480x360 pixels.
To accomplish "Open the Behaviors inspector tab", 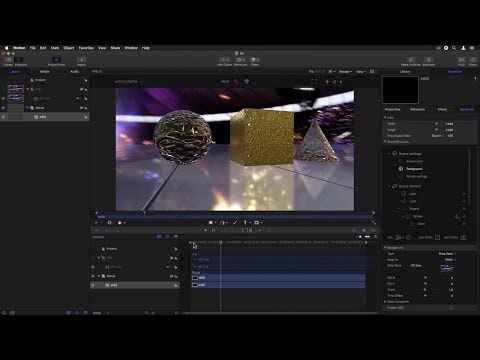I will pos(417,109).
